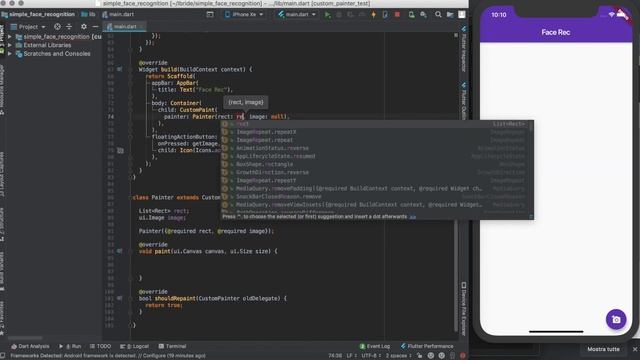Open the 2 spaces indent selector in the status bar
The height and width of the screenshot is (360, 640).
click(398, 356)
